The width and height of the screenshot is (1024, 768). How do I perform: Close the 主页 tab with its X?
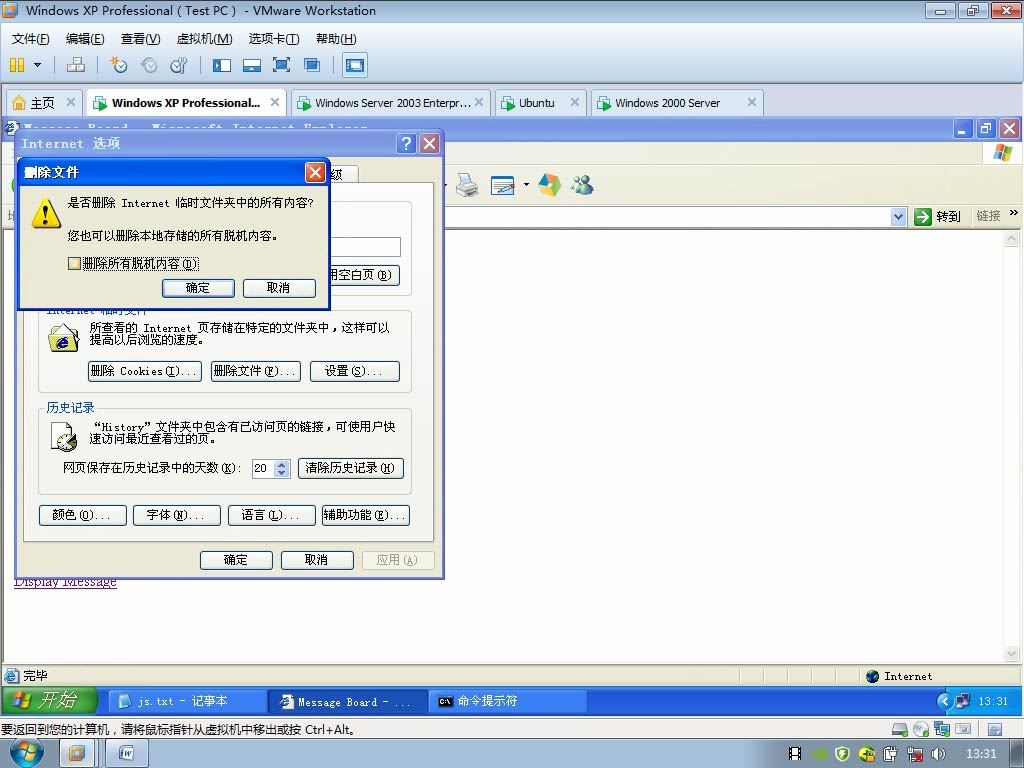[71, 102]
